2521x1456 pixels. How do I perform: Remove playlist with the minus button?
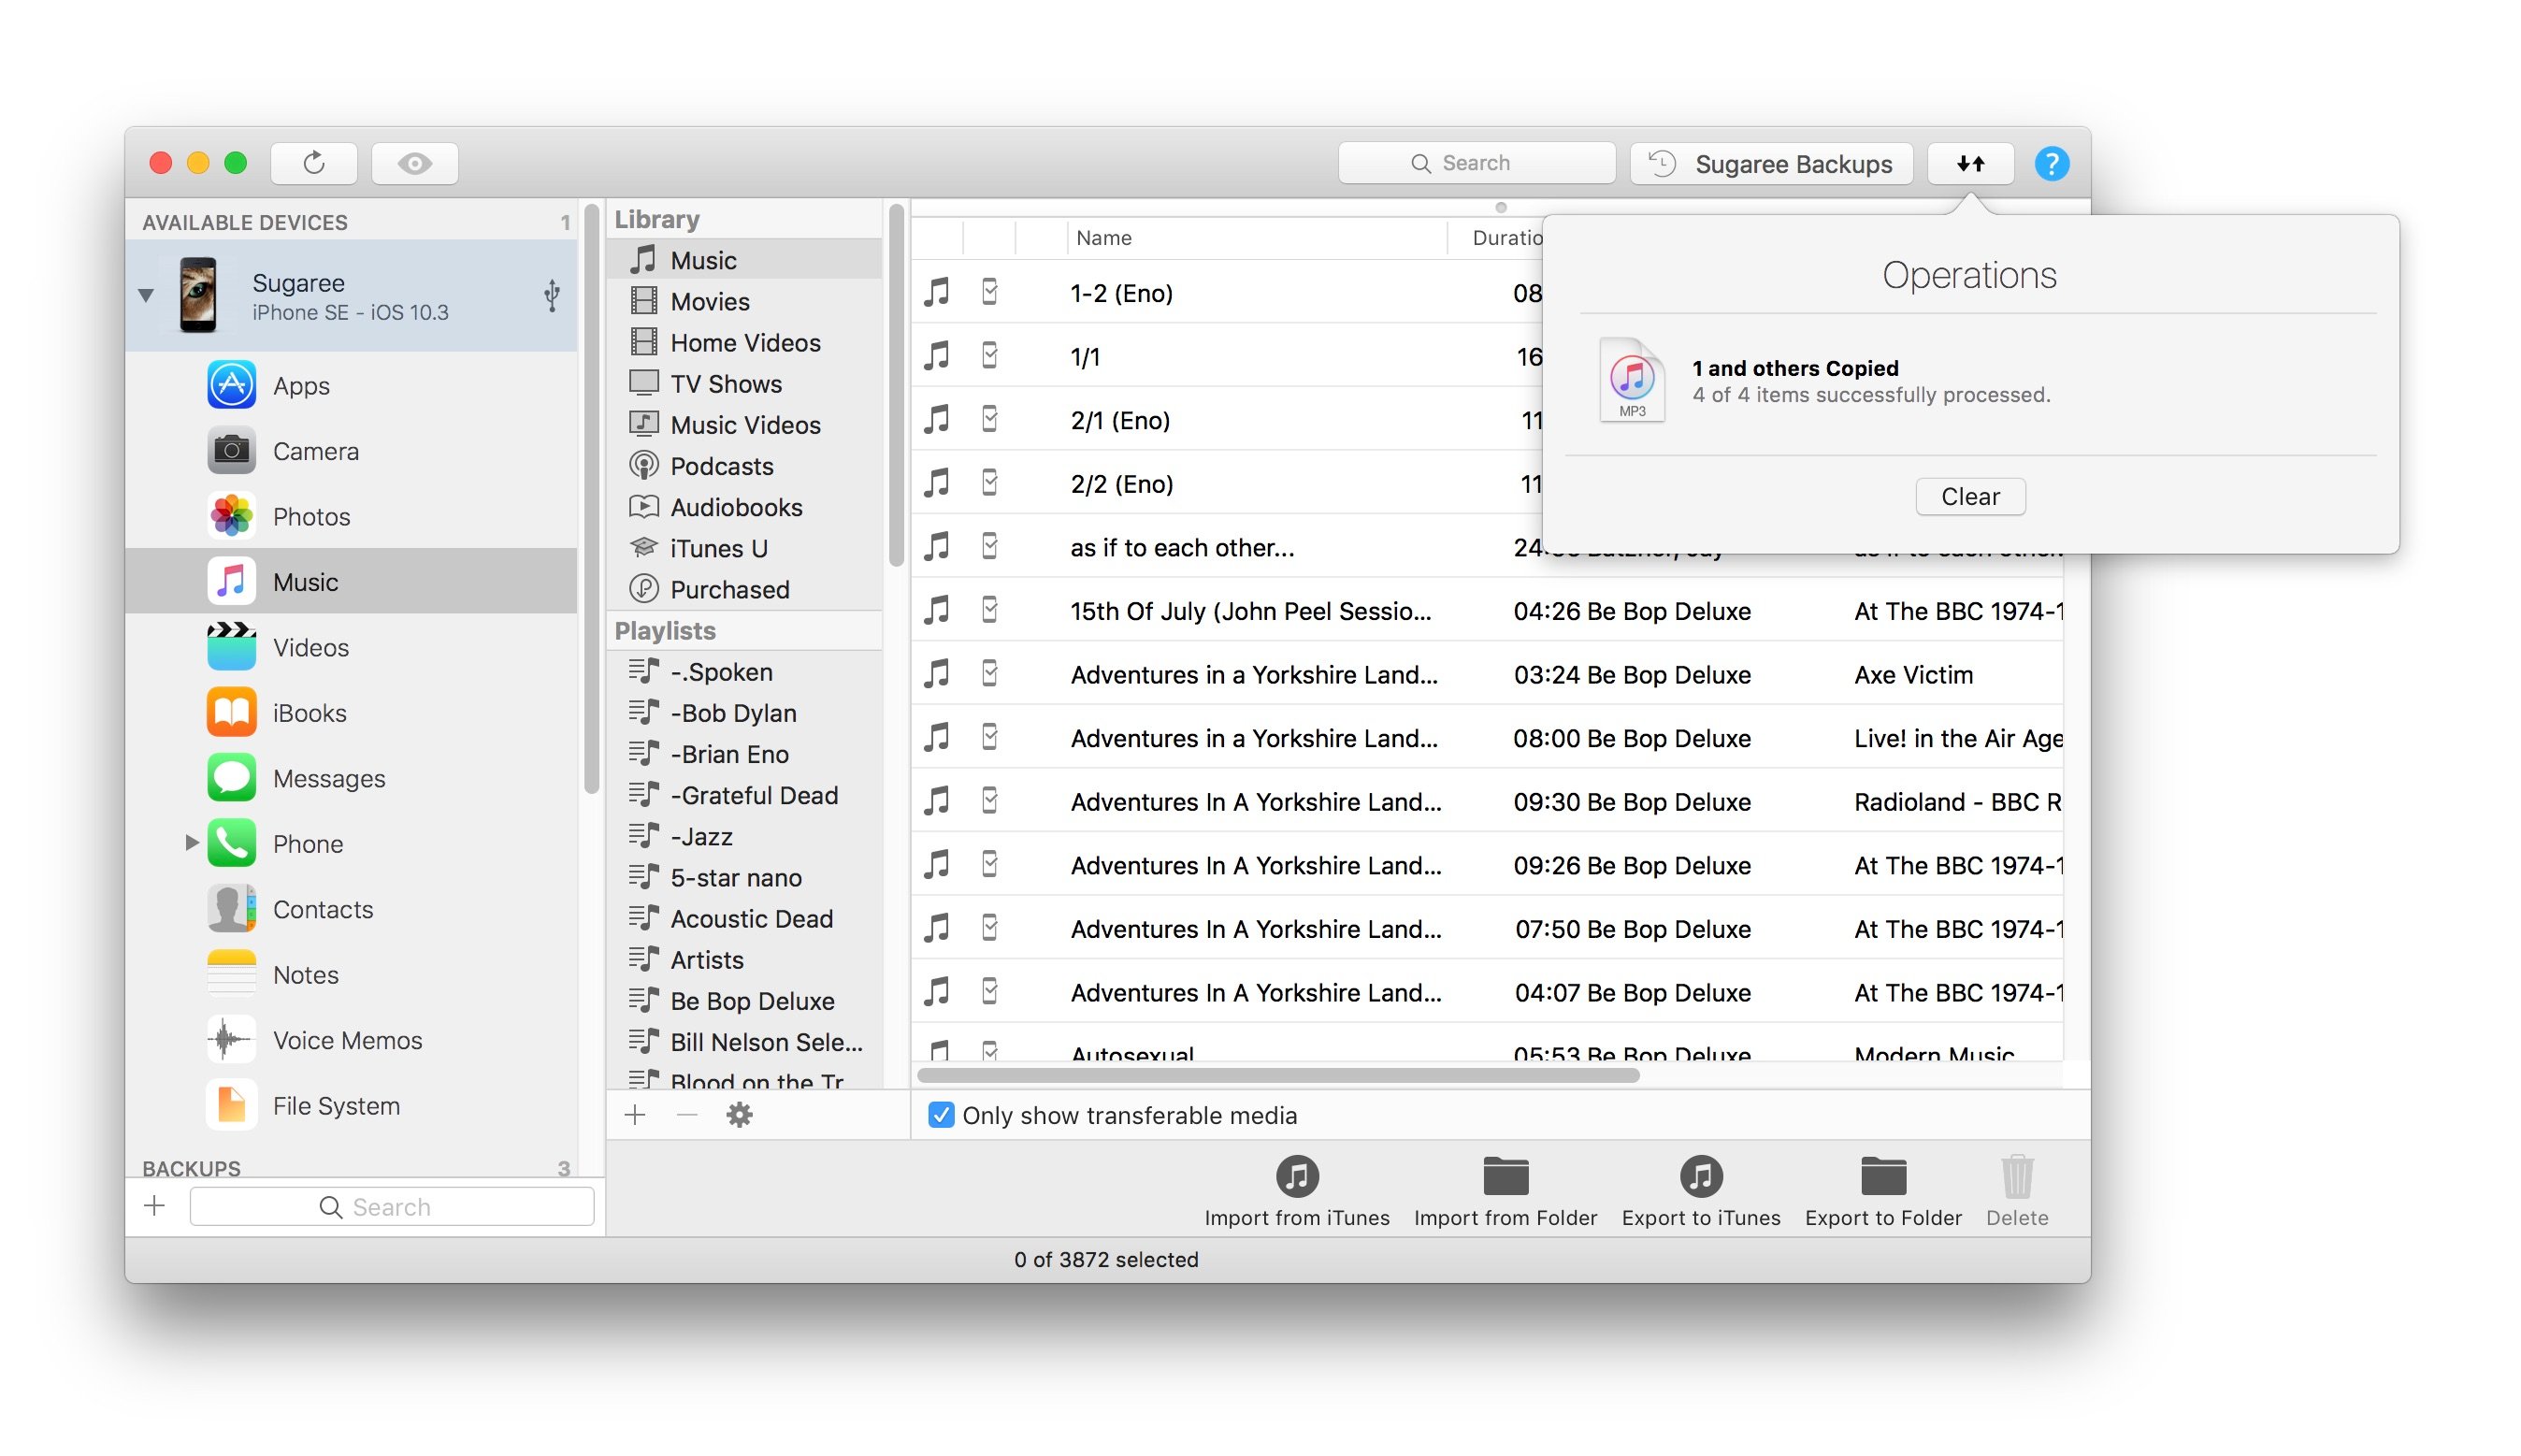(686, 1114)
